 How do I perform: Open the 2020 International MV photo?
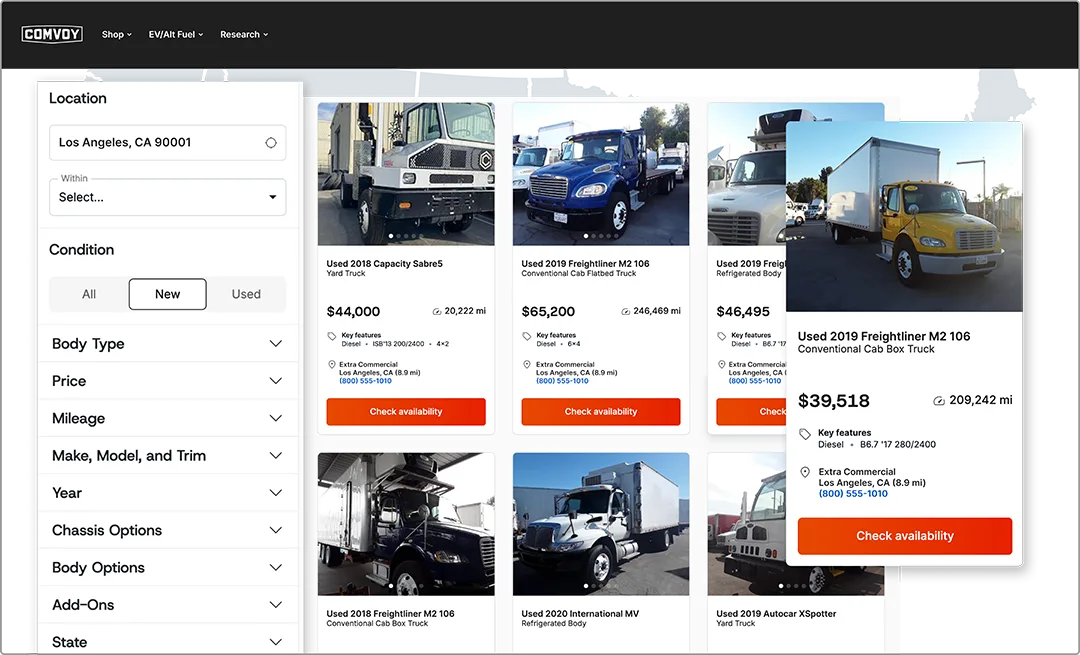tap(601, 523)
